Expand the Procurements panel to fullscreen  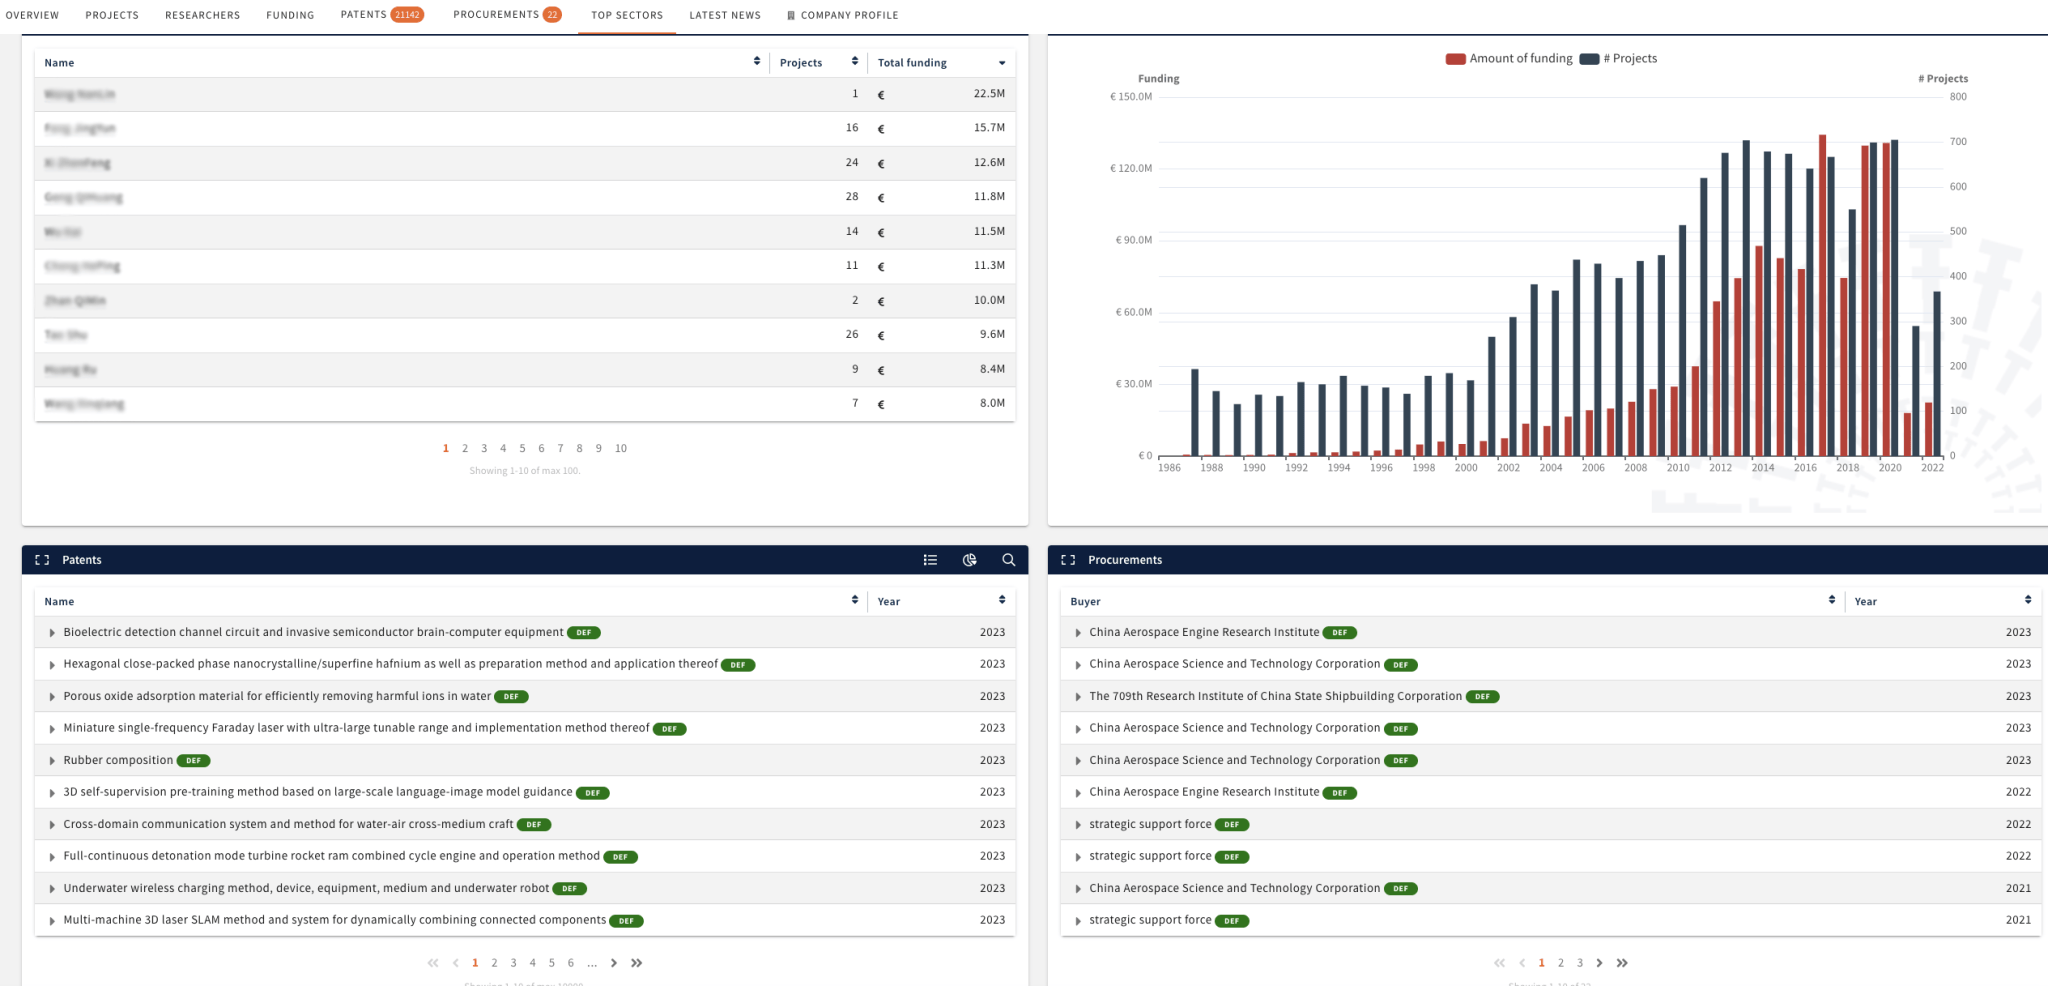1068,560
